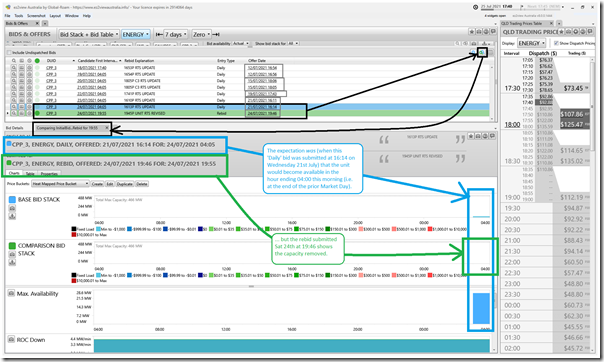Click the jump-to-end arrow after the Zero dropdown

pos(216,34)
